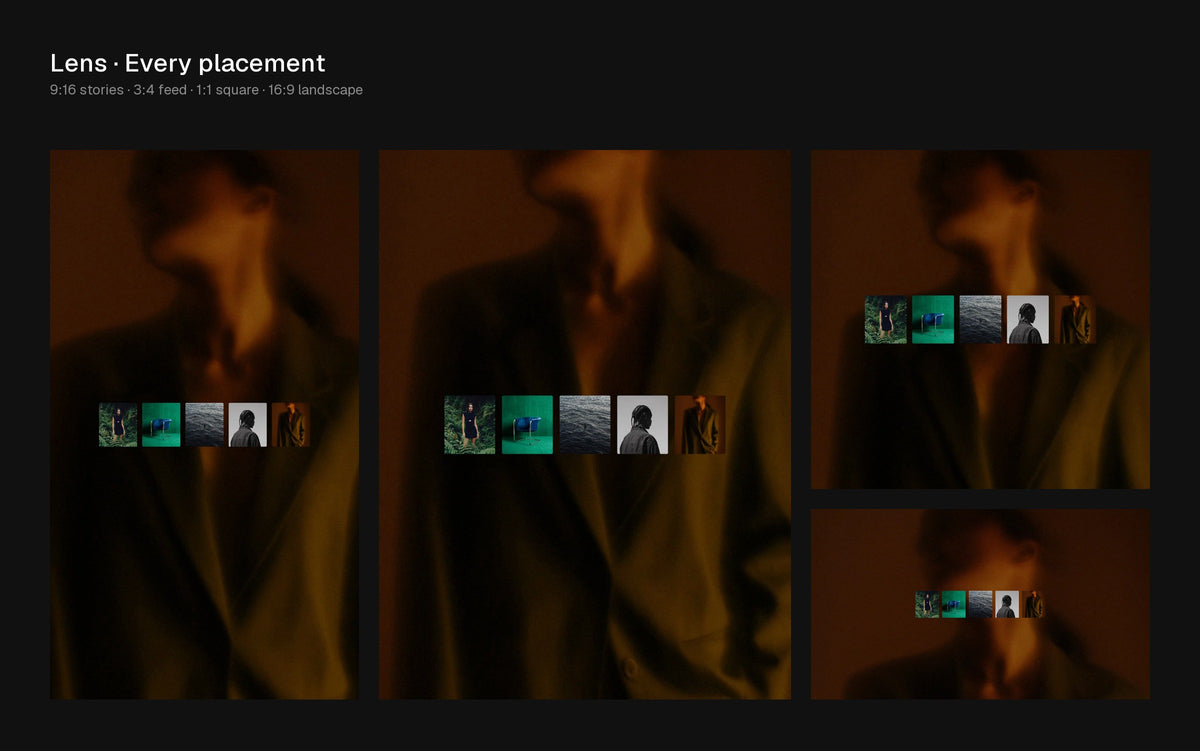Choose the ocean waves thumbnail in square card

pyautogui.click(x=981, y=320)
